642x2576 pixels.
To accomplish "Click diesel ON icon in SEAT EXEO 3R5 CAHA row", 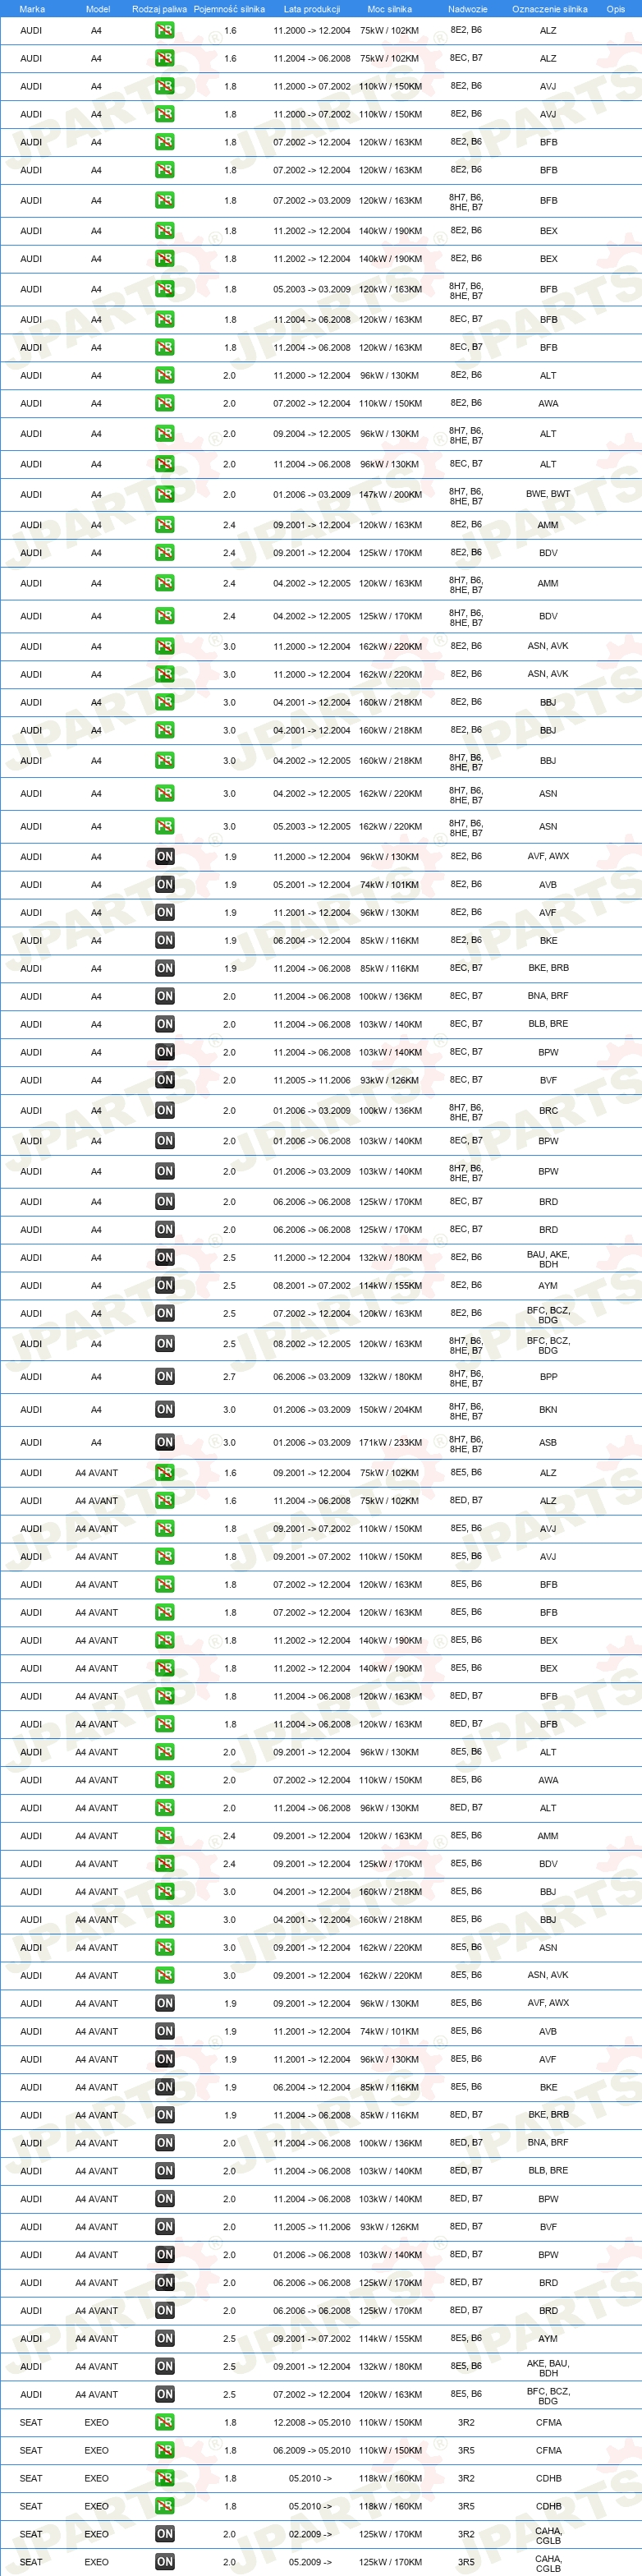I will (x=165, y=2562).
